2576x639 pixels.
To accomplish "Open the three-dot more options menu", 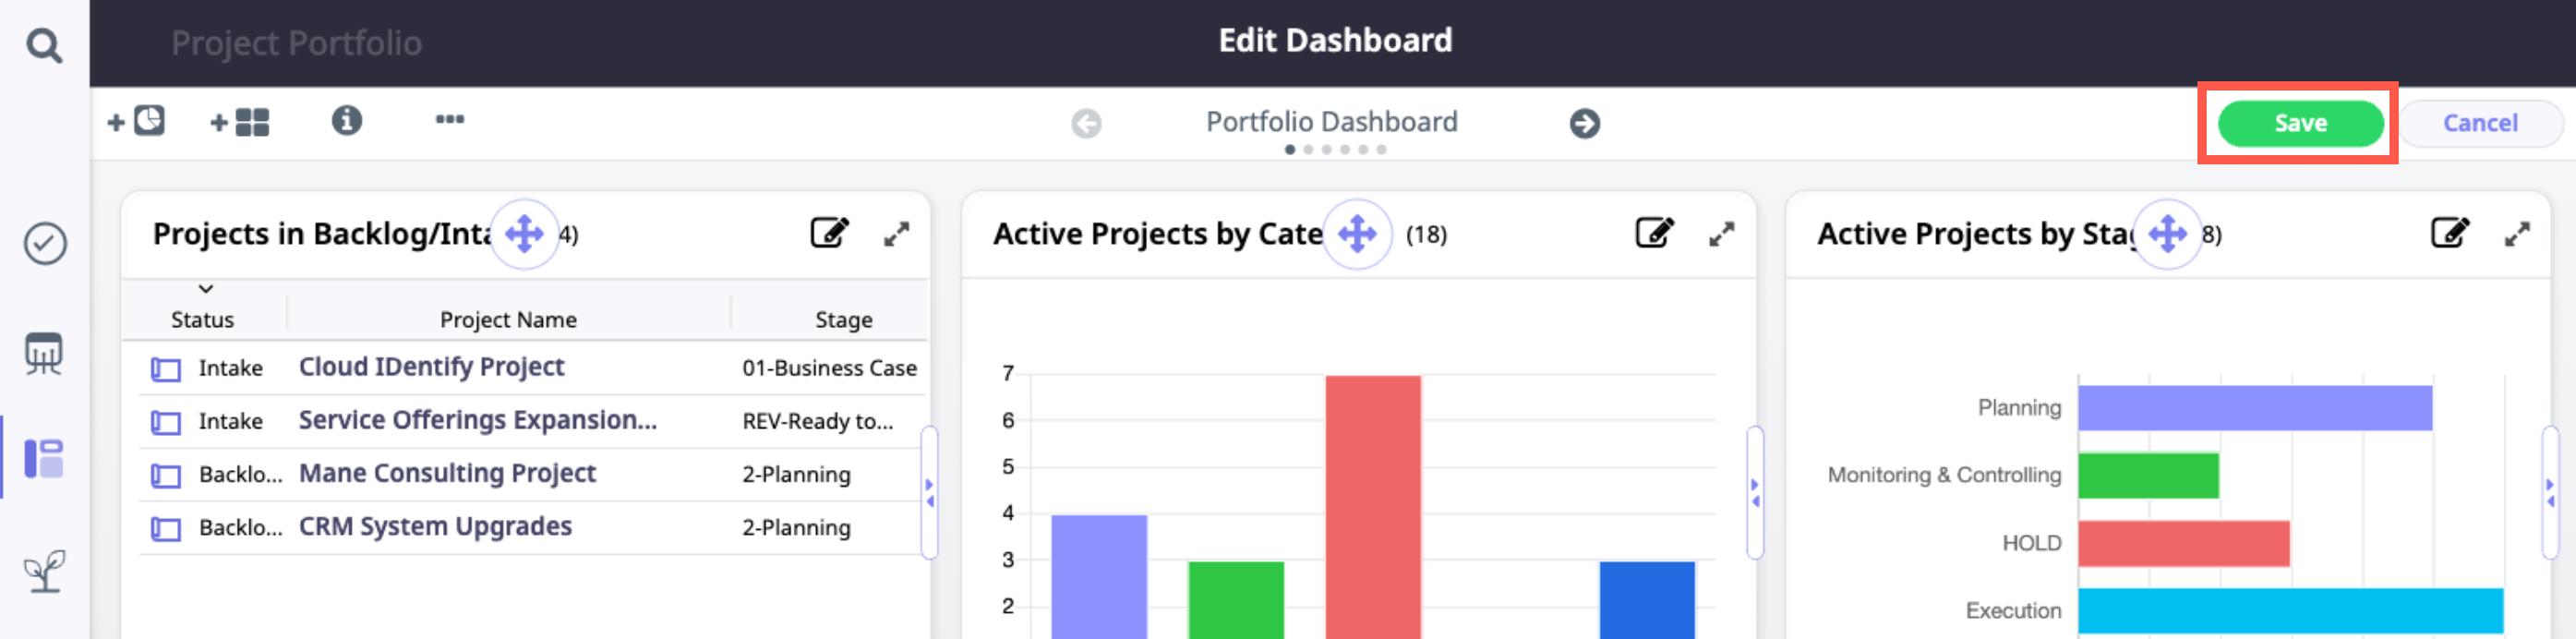I will coord(449,120).
